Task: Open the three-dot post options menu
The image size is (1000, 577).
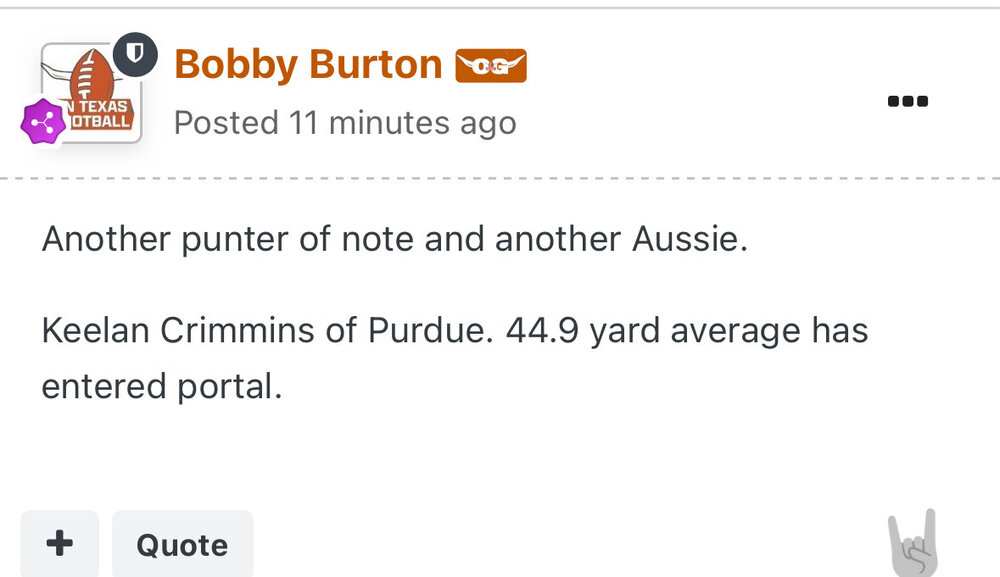Action: point(908,101)
